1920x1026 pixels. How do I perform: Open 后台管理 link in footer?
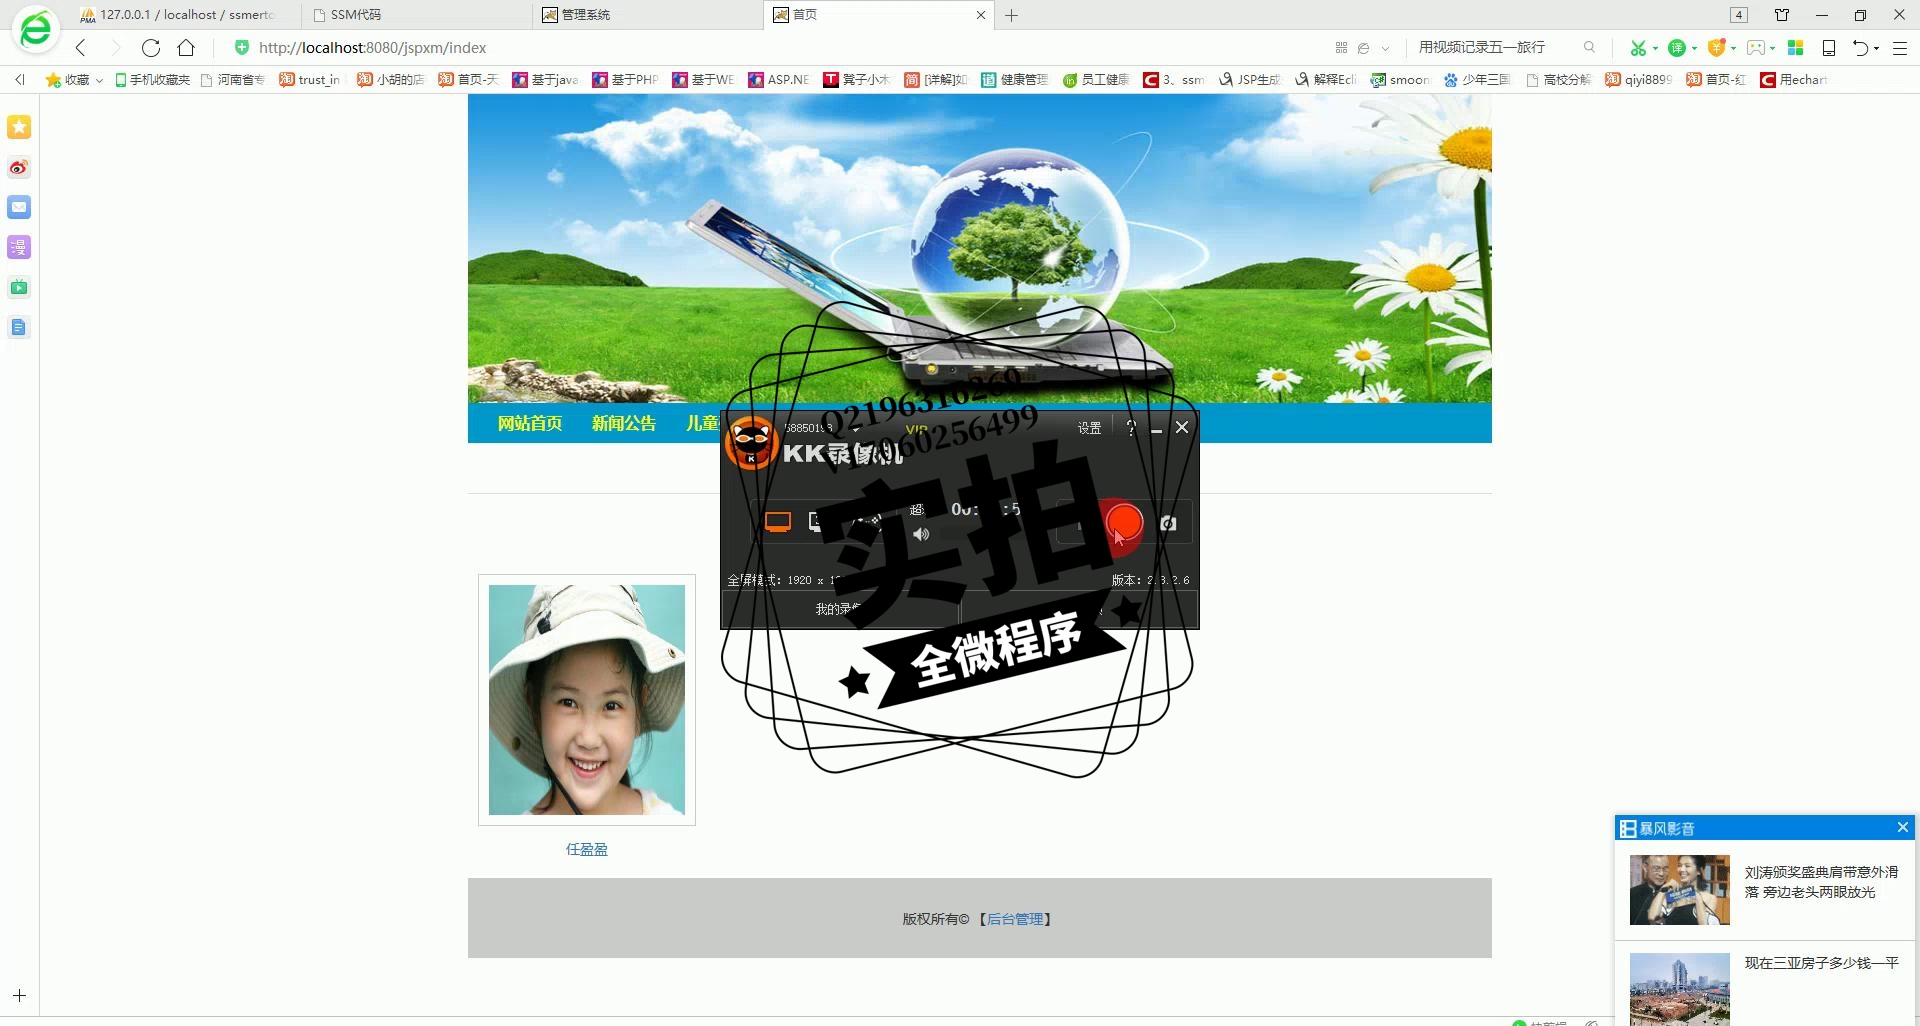[x=1015, y=919]
